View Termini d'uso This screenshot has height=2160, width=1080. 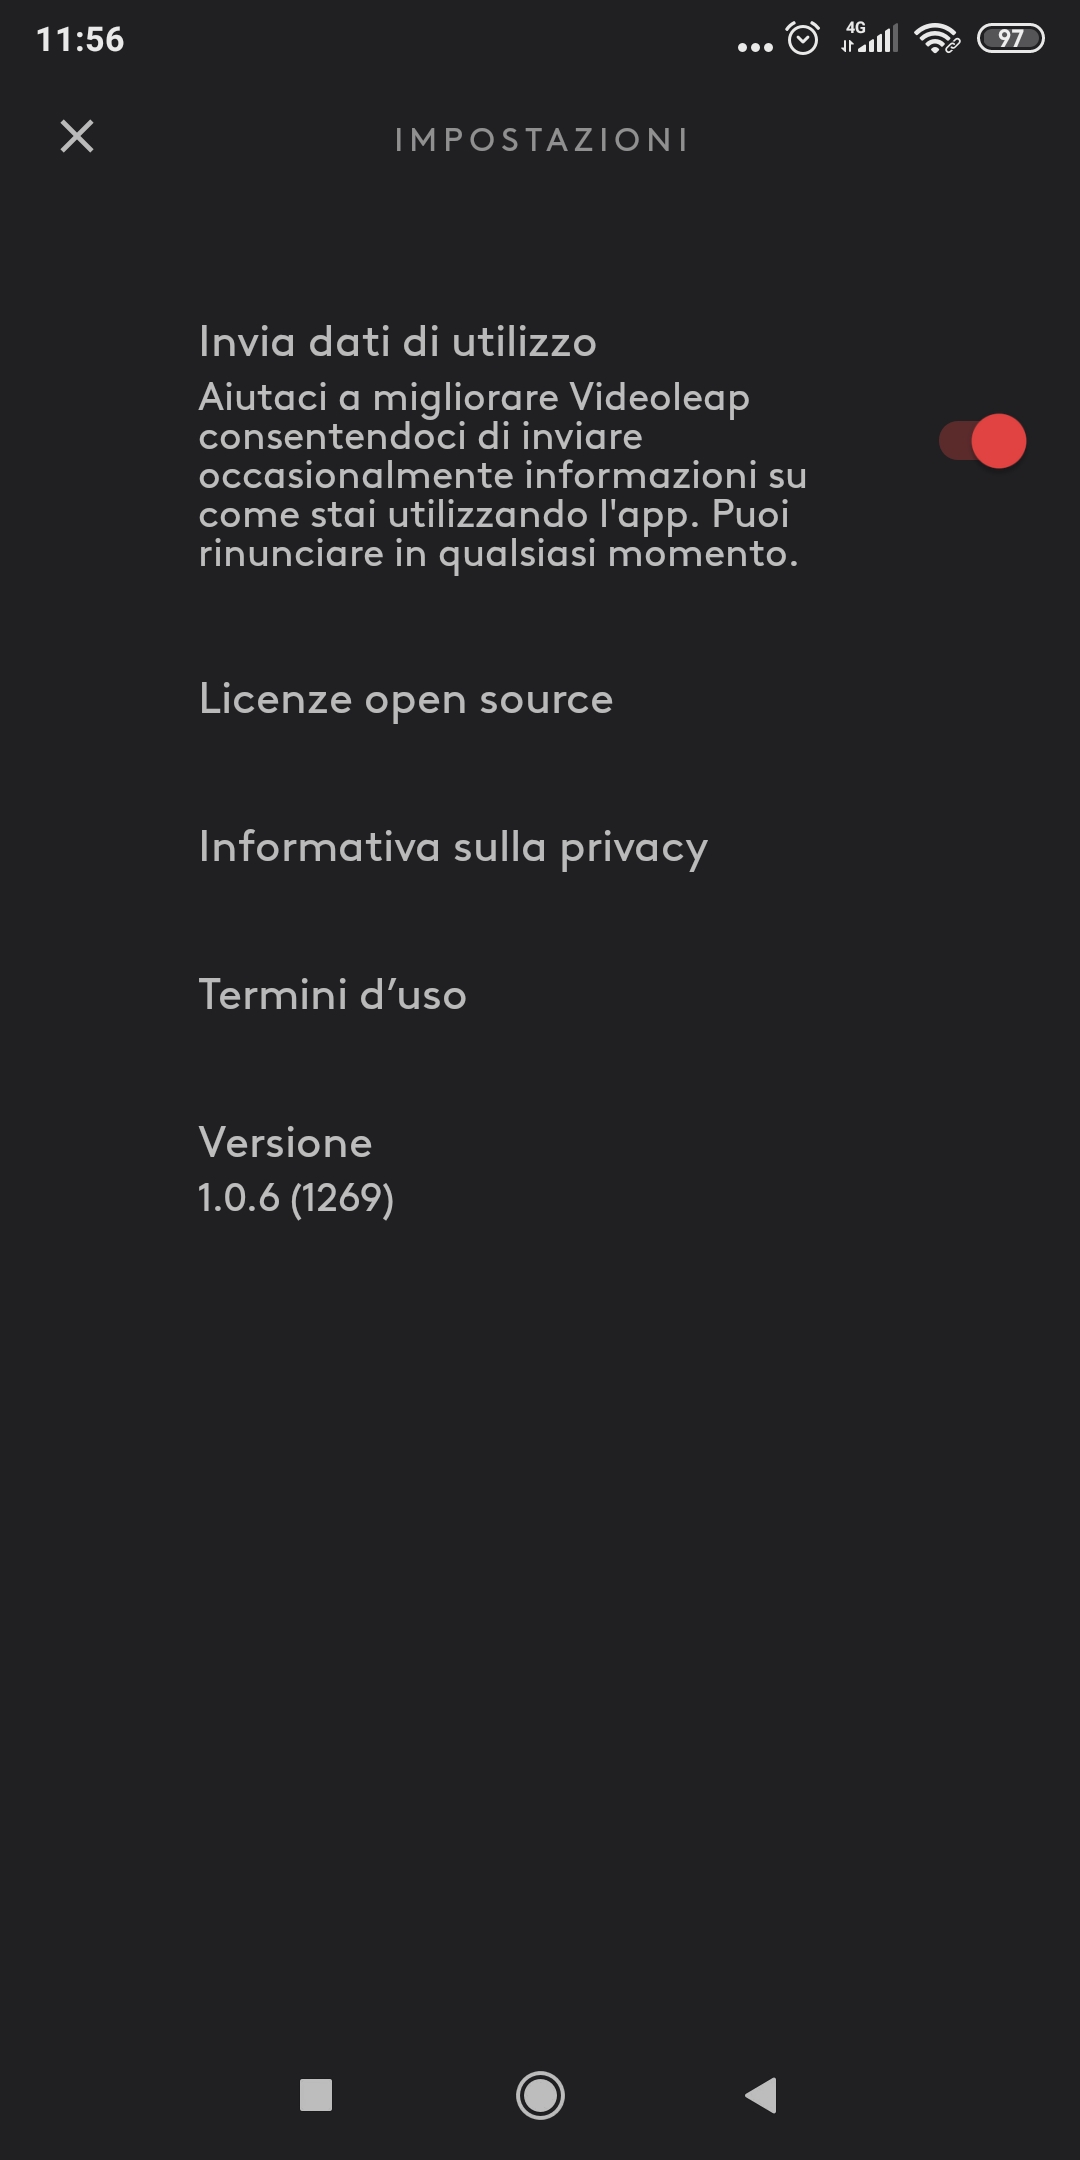333,995
